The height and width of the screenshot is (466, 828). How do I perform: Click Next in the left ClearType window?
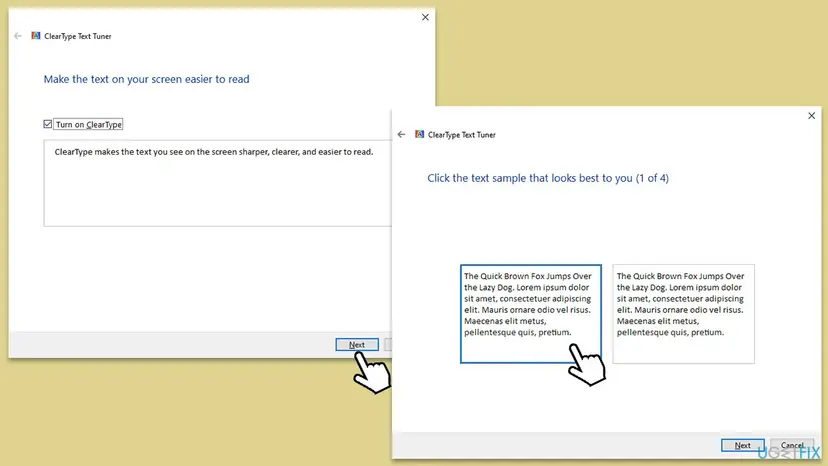point(357,344)
